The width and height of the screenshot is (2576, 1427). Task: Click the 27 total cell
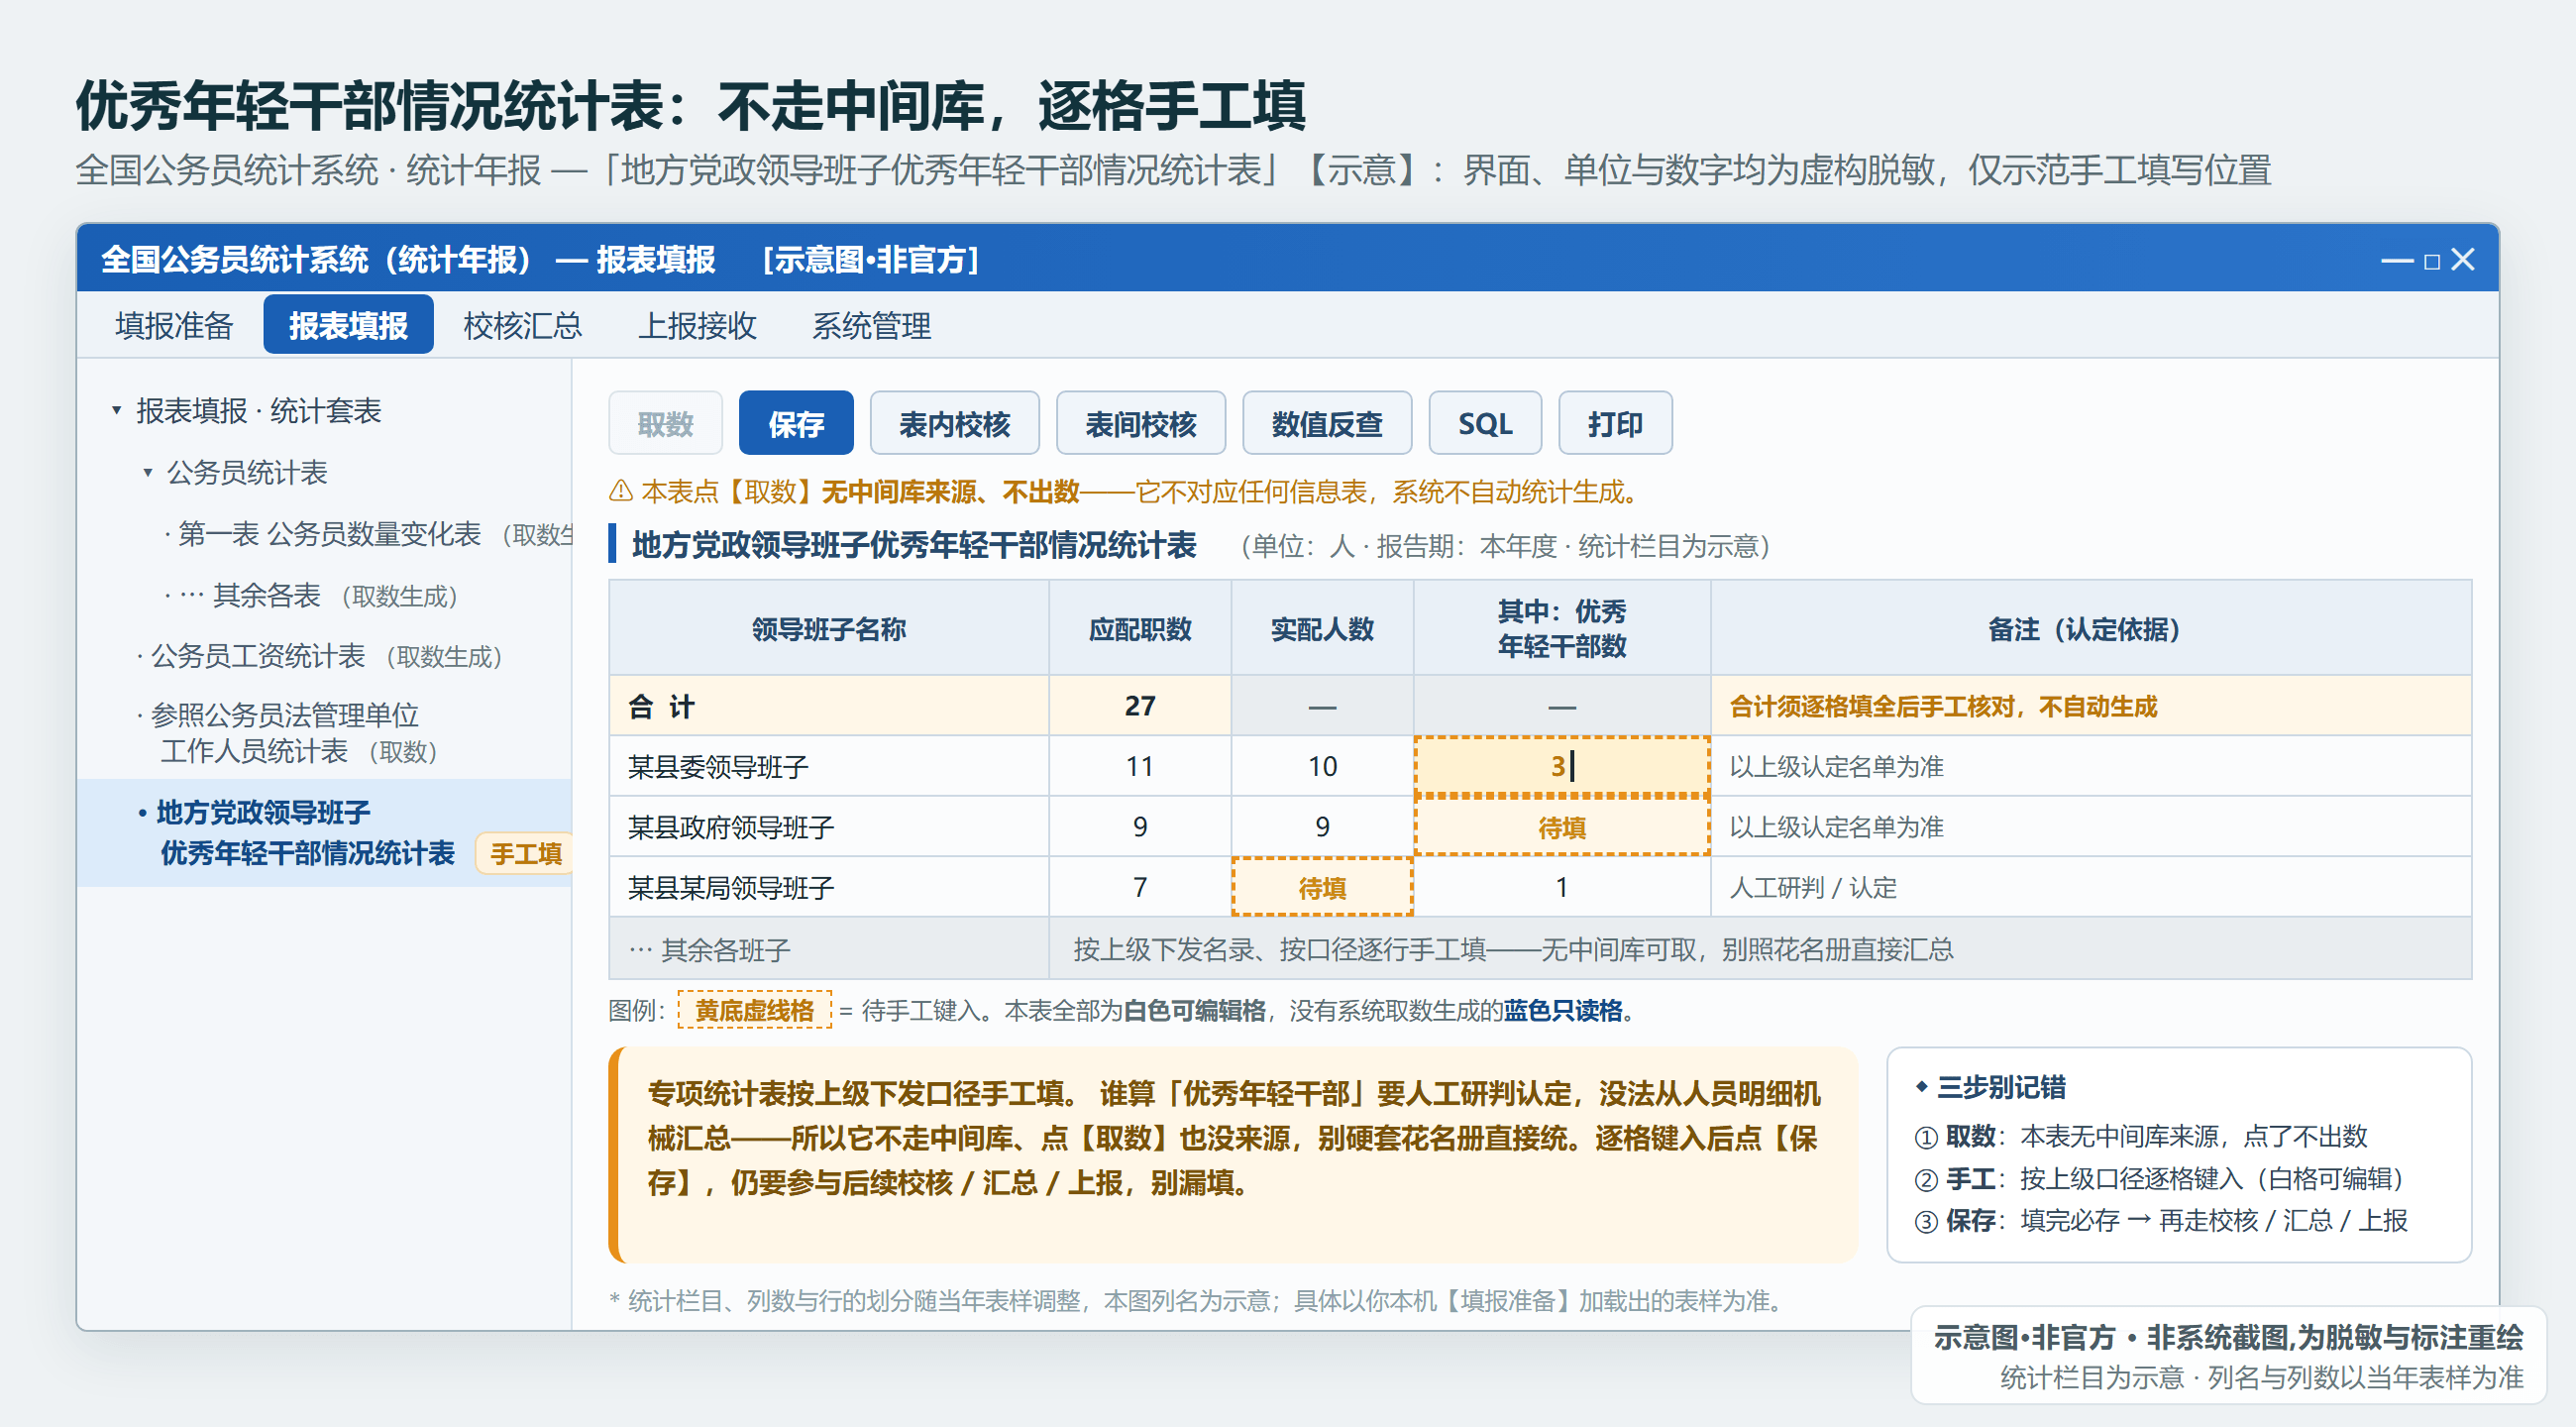coord(1140,706)
